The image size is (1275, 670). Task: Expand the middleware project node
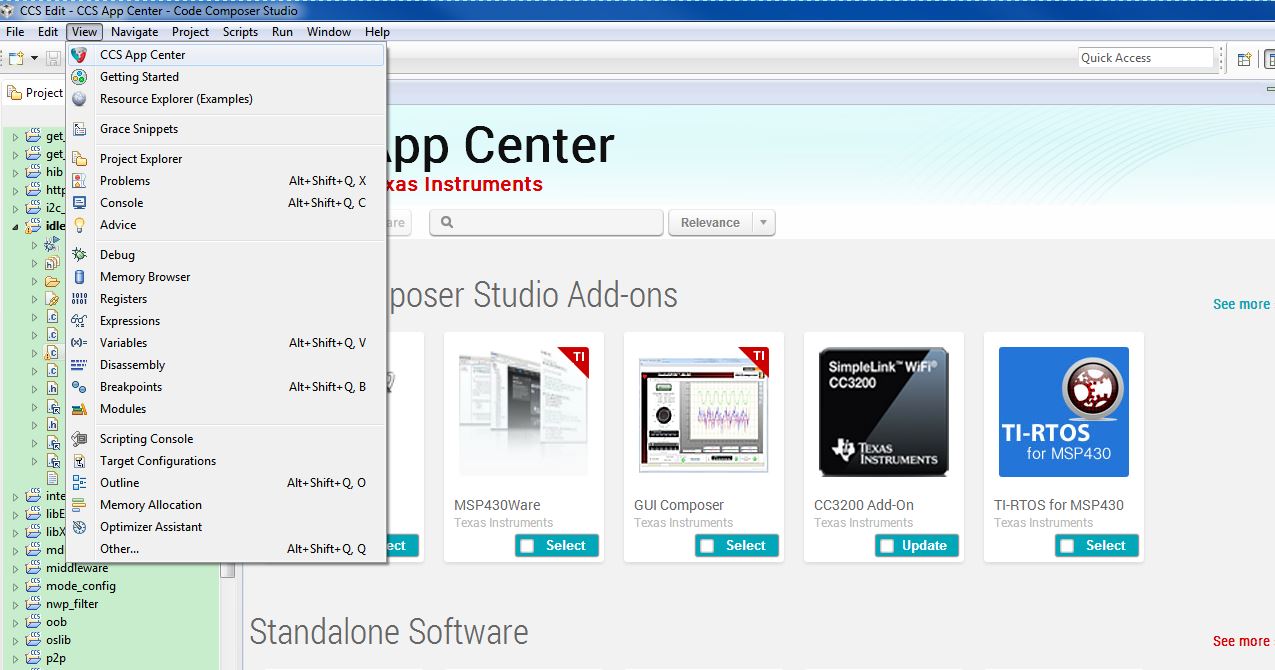[15, 568]
